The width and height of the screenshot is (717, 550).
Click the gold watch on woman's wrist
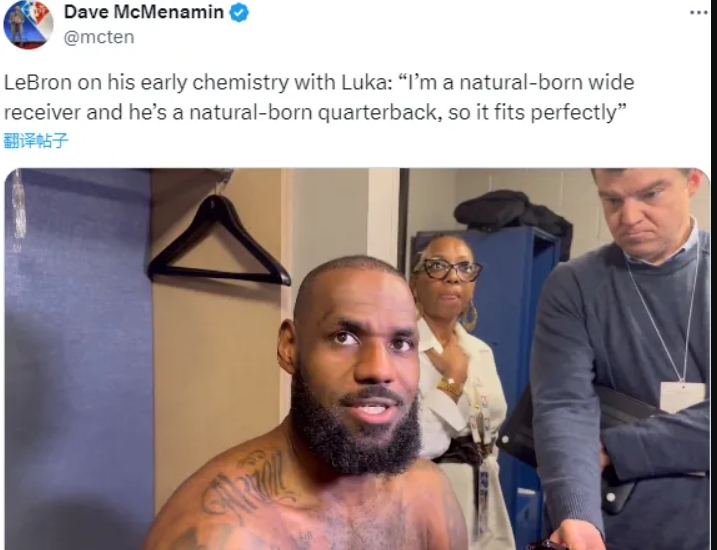pyautogui.click(x=450, y=388)
